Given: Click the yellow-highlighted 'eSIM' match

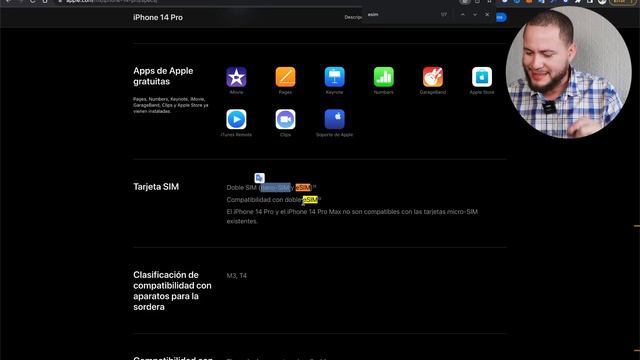Looking at the screenshot, I should coord(310,200).
